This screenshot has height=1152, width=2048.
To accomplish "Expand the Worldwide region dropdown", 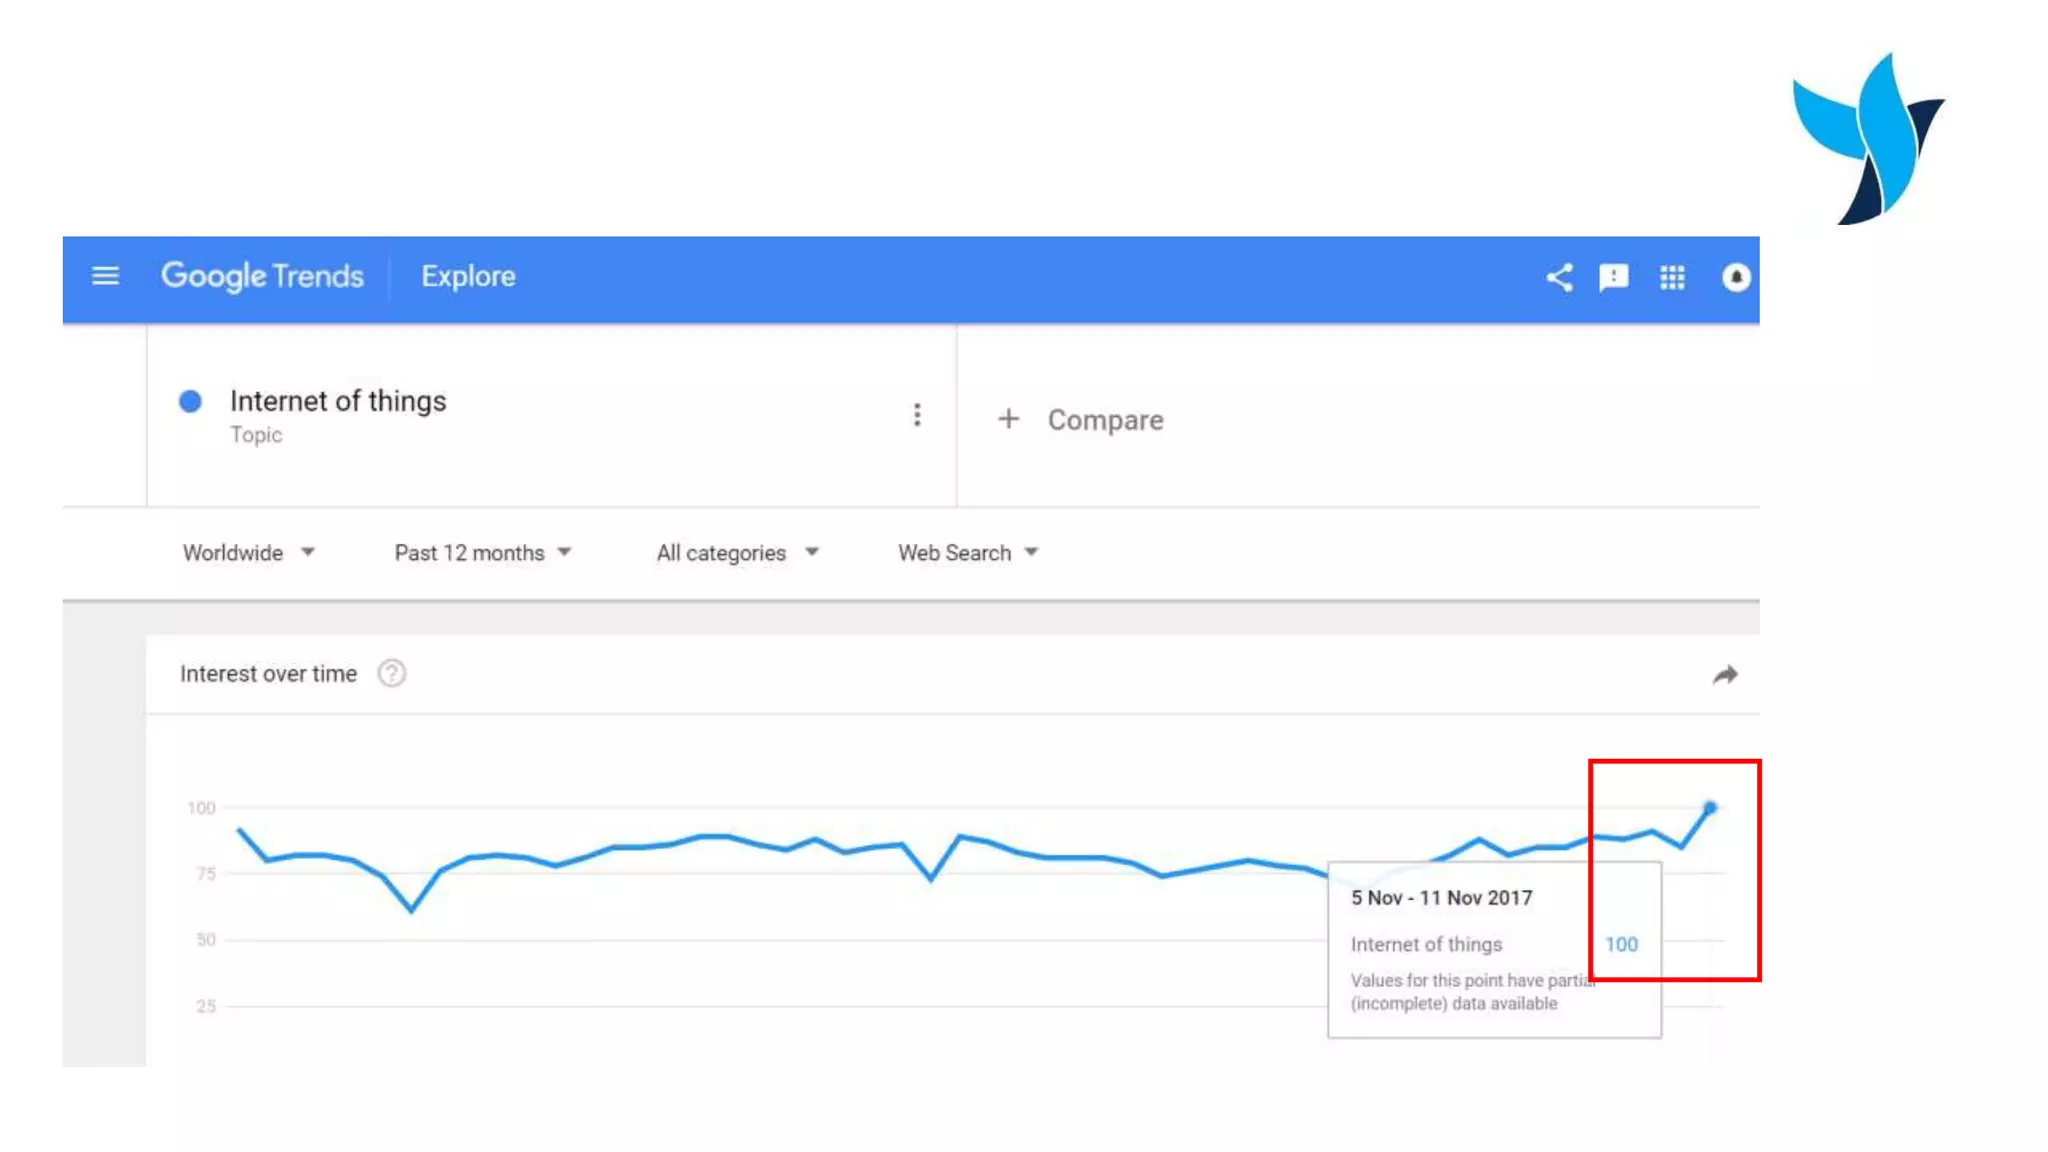I will click(248, 553).
